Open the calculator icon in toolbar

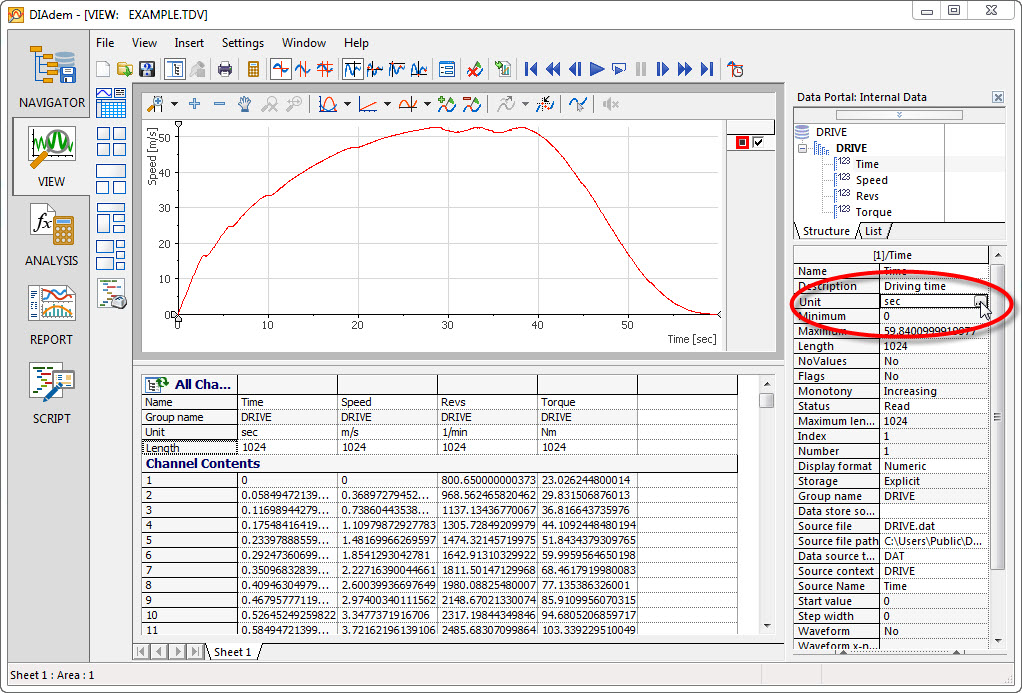coord(254,69)
